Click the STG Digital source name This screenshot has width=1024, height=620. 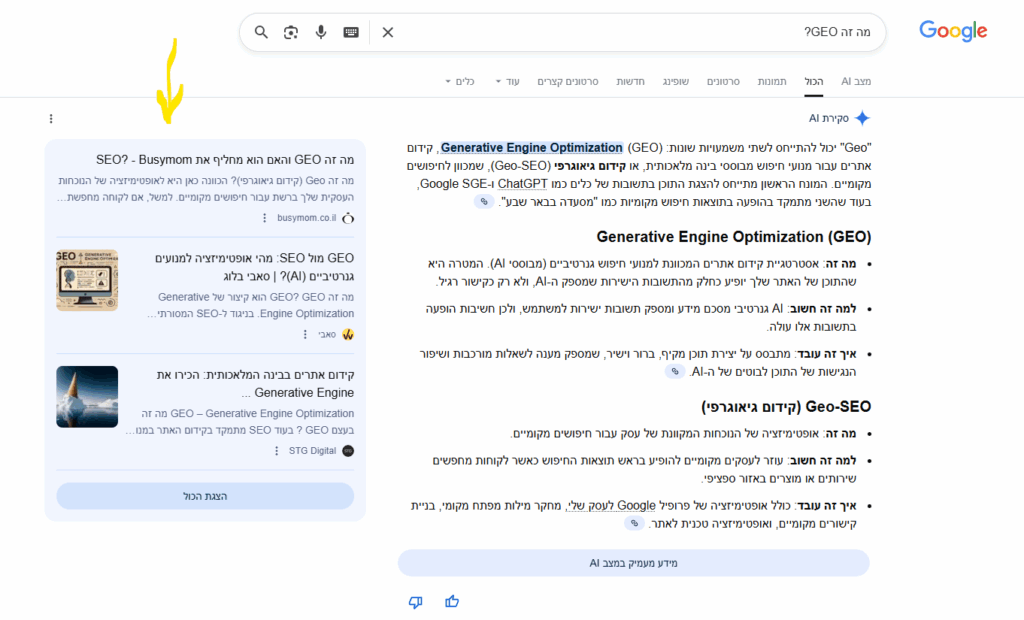click(x=312, y=451)
